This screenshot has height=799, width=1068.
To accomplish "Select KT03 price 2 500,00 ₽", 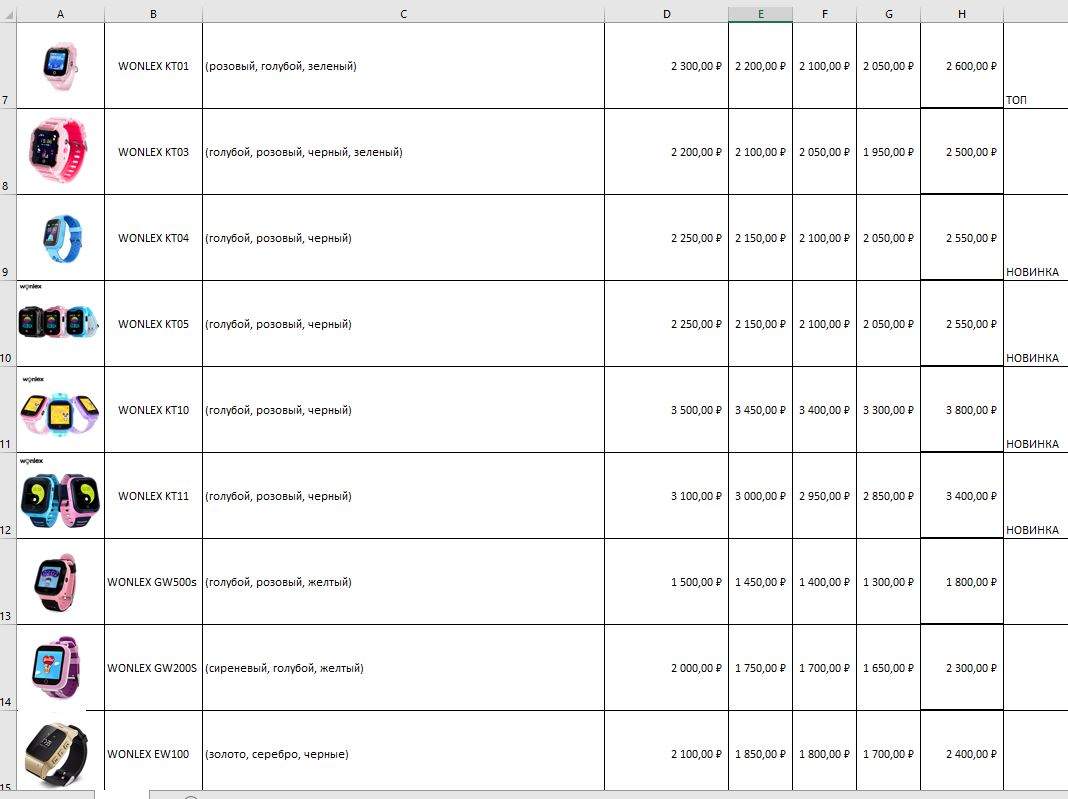I will point(962,152).
